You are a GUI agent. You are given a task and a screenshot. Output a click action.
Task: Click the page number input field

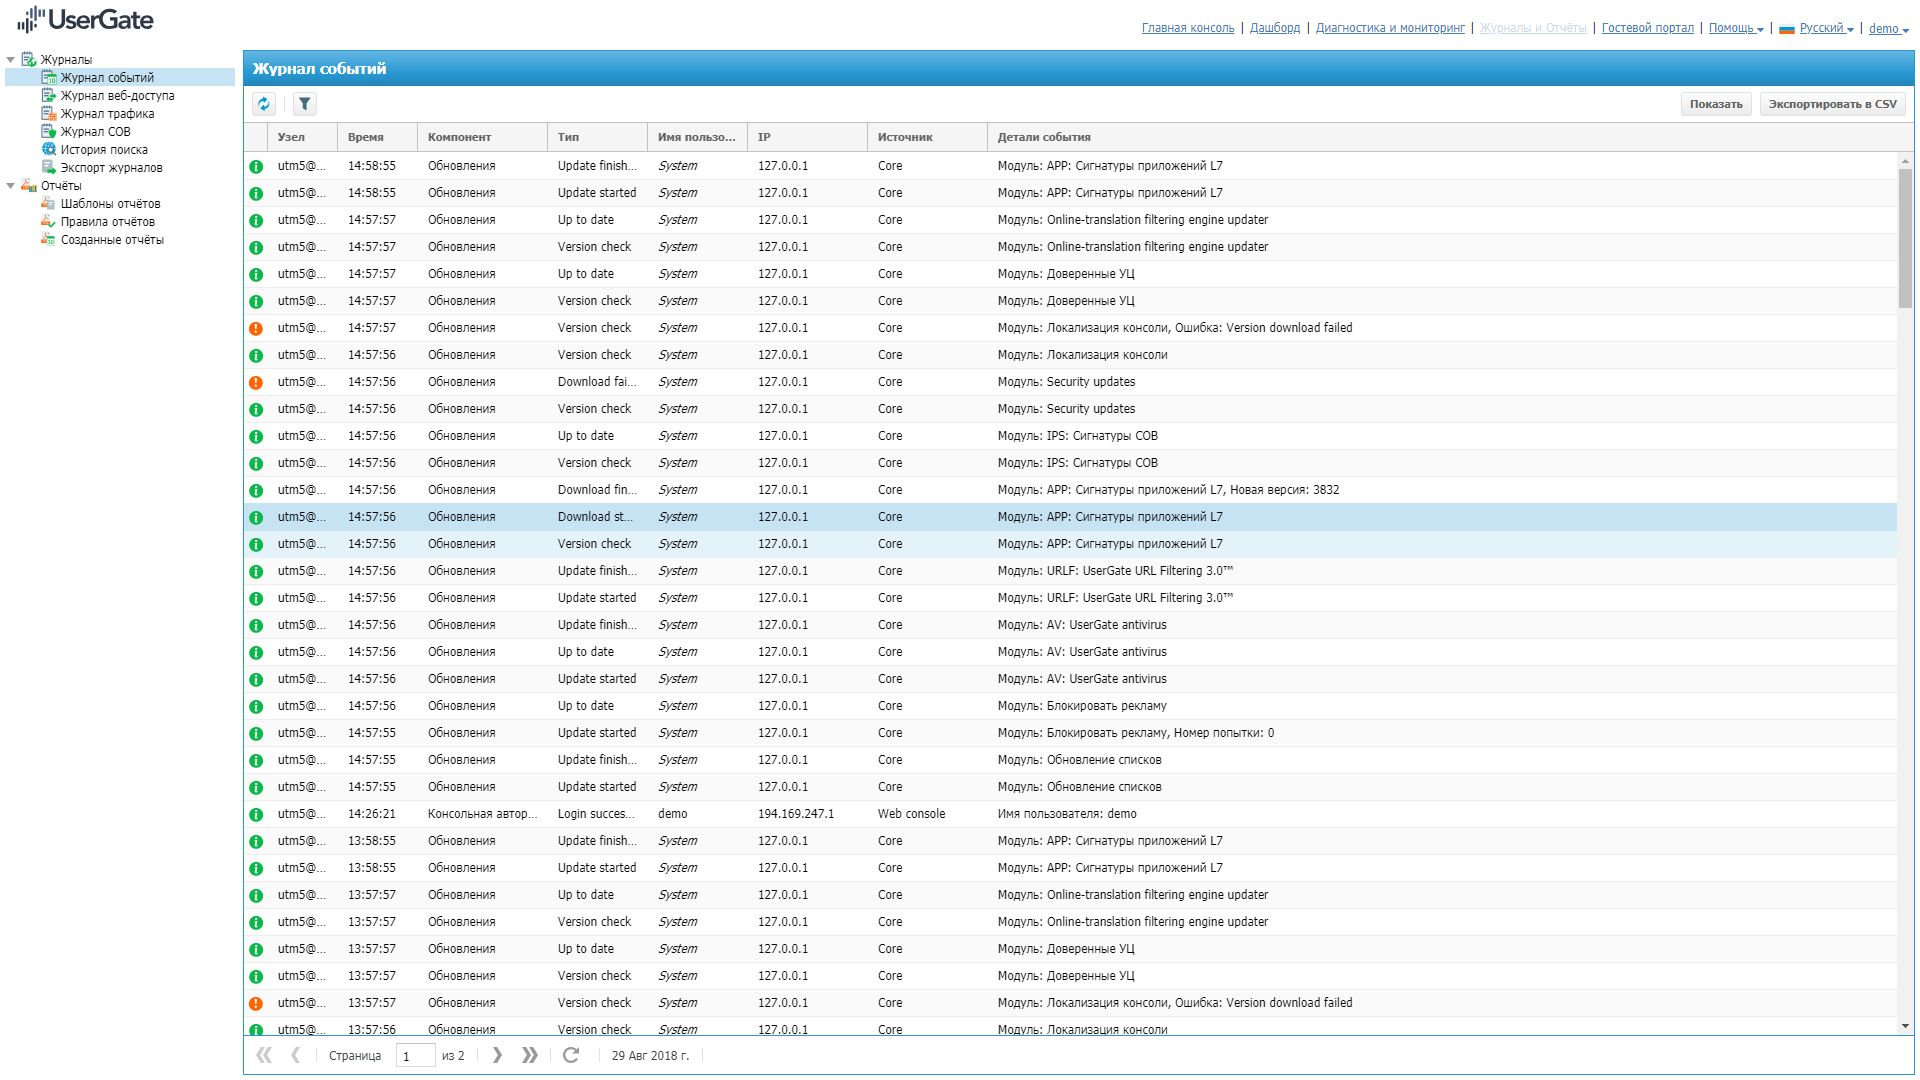pyautogui.click(x=414, y=1056)
